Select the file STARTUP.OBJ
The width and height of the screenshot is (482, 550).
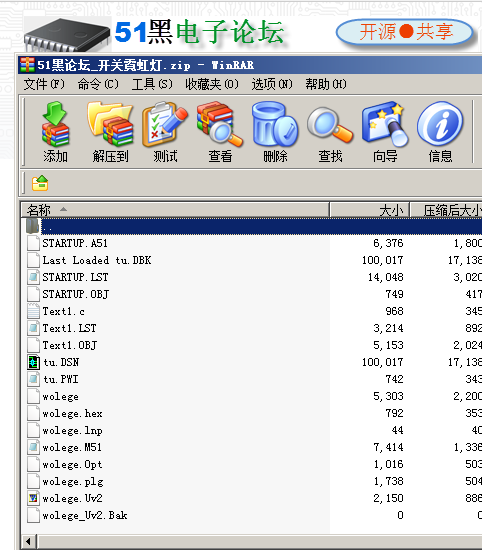tap(76, 294)
